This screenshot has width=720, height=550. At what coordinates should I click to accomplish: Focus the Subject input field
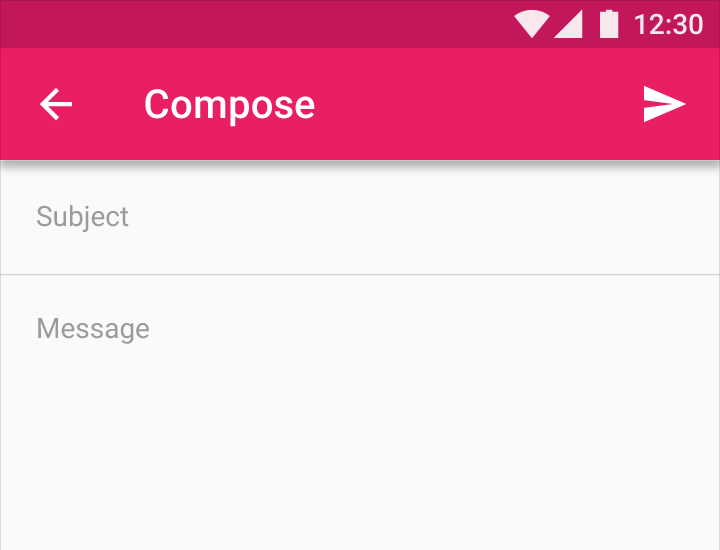(360, 217)
